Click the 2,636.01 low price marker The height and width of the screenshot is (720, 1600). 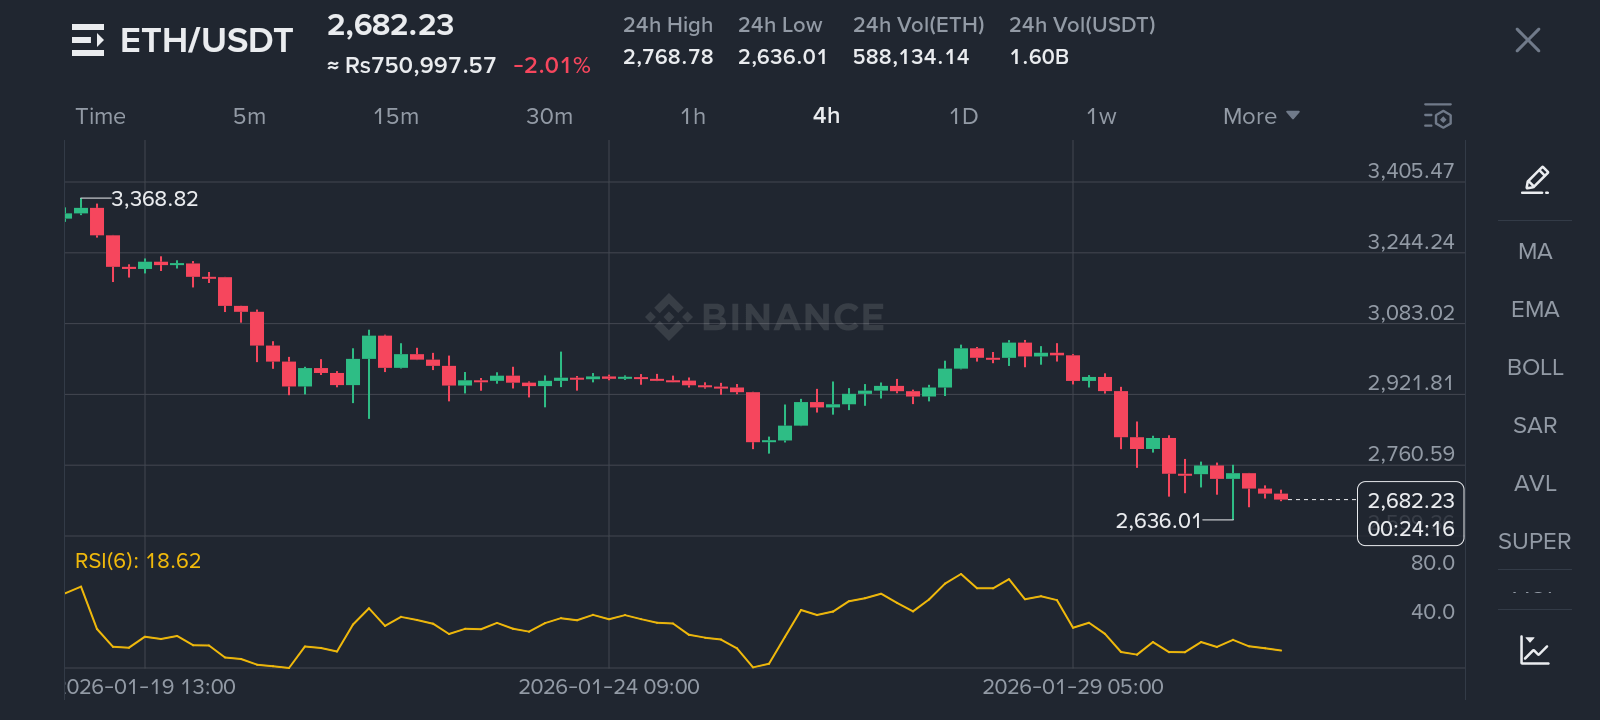[1158, 521]
